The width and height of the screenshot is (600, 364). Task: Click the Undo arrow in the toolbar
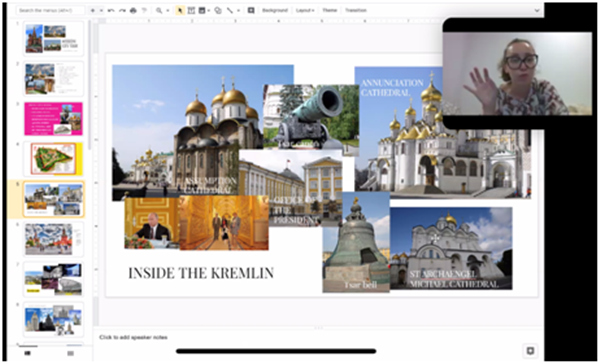point(111,11)
